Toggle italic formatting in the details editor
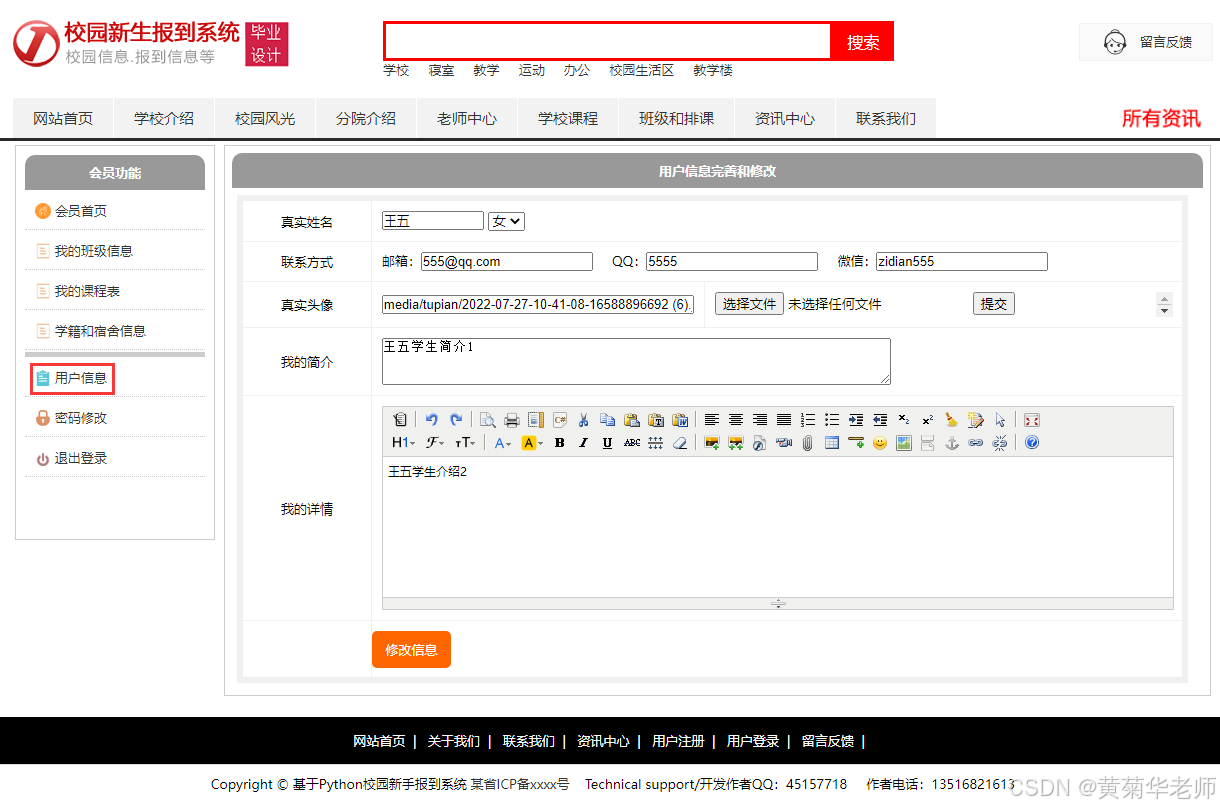 point(583,442)
